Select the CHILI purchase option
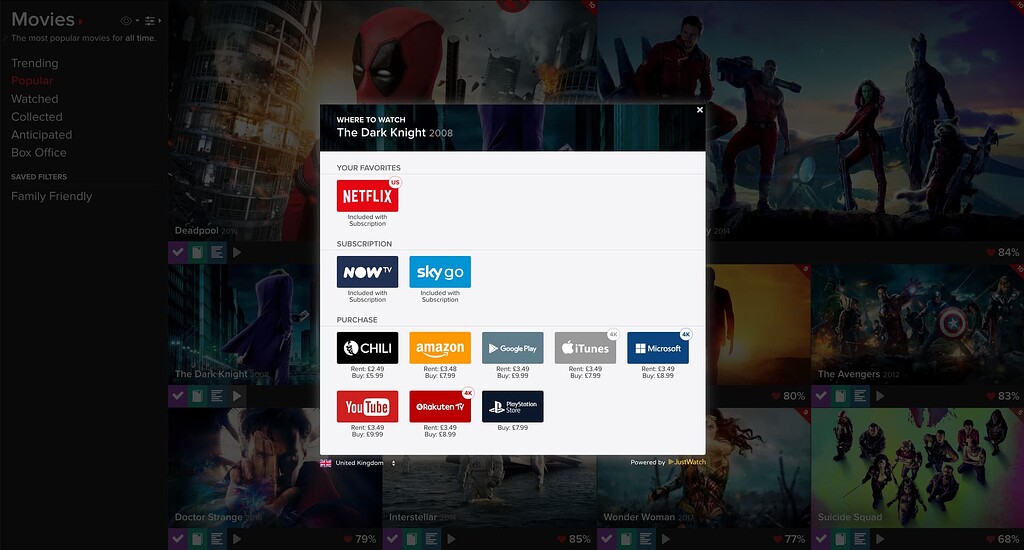The height and width of the screenshot is (550, 1024). [x=367, y=348]
